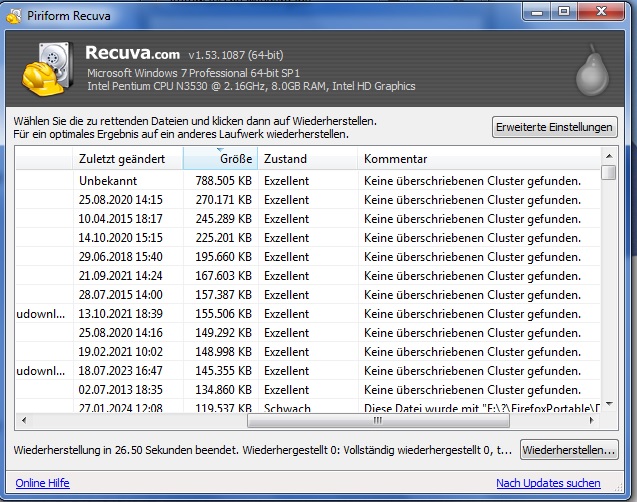Minimize the Piriform Recuva window

click(537, 12)
